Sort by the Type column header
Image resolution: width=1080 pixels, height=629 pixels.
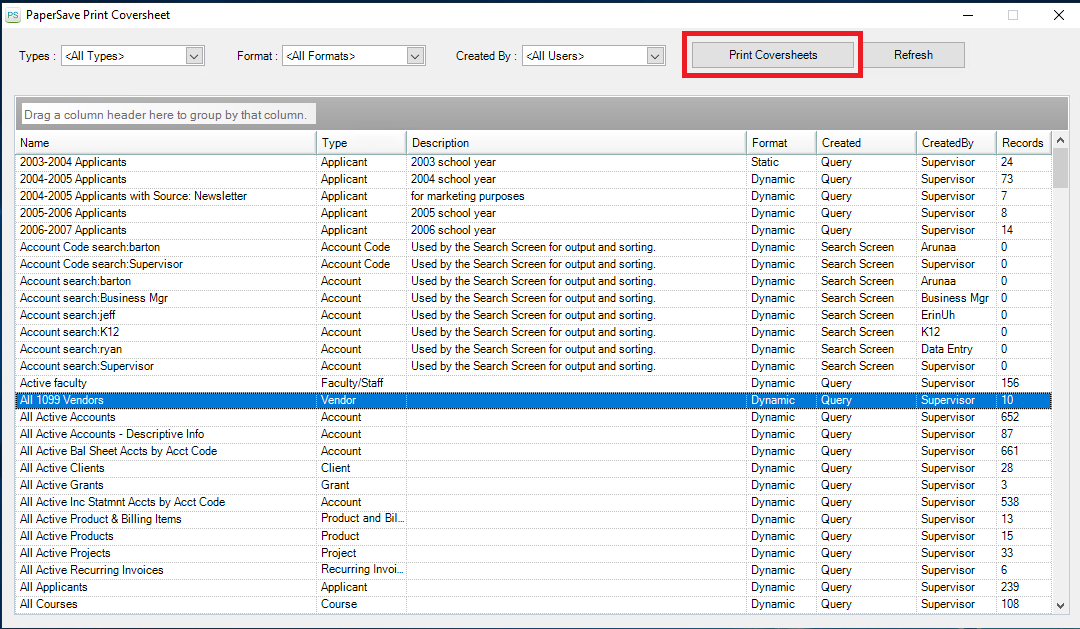pyautogui.click(x=361, y=143)
